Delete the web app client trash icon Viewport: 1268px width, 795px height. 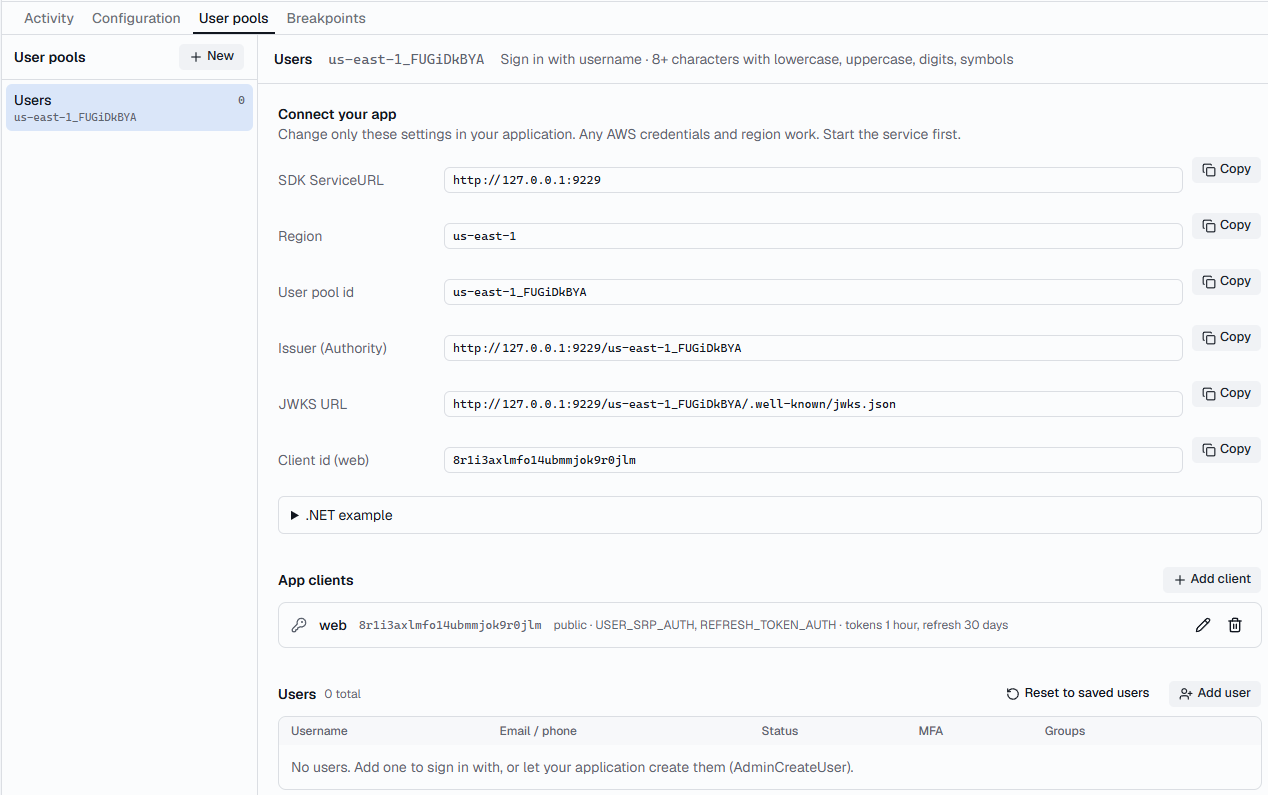pos(1235,625)
